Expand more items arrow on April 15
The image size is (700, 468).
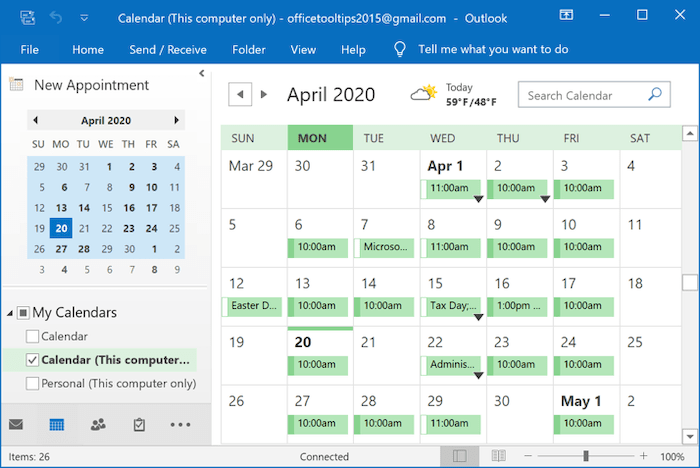coord(478,317)
